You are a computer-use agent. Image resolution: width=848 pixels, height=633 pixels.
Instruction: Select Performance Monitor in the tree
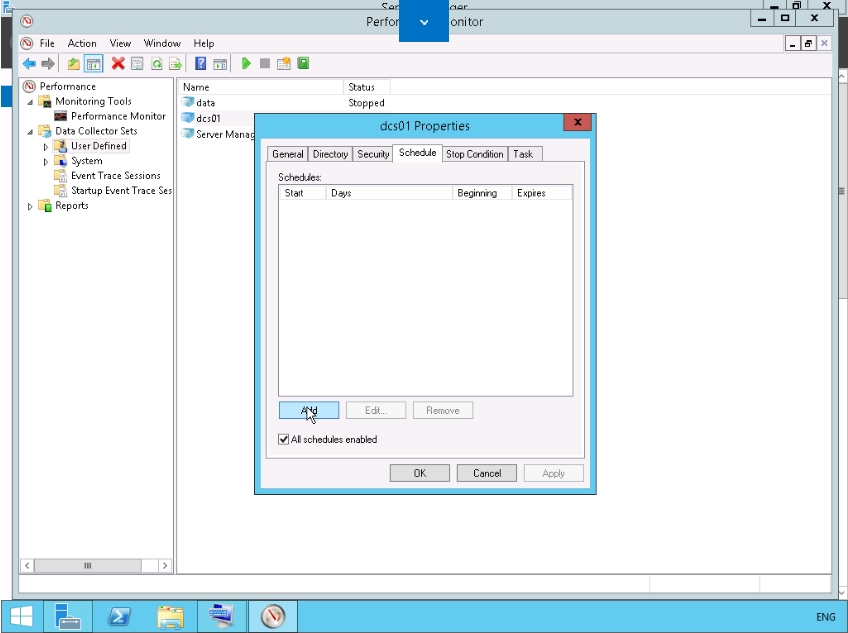click(x=118, y=116)
